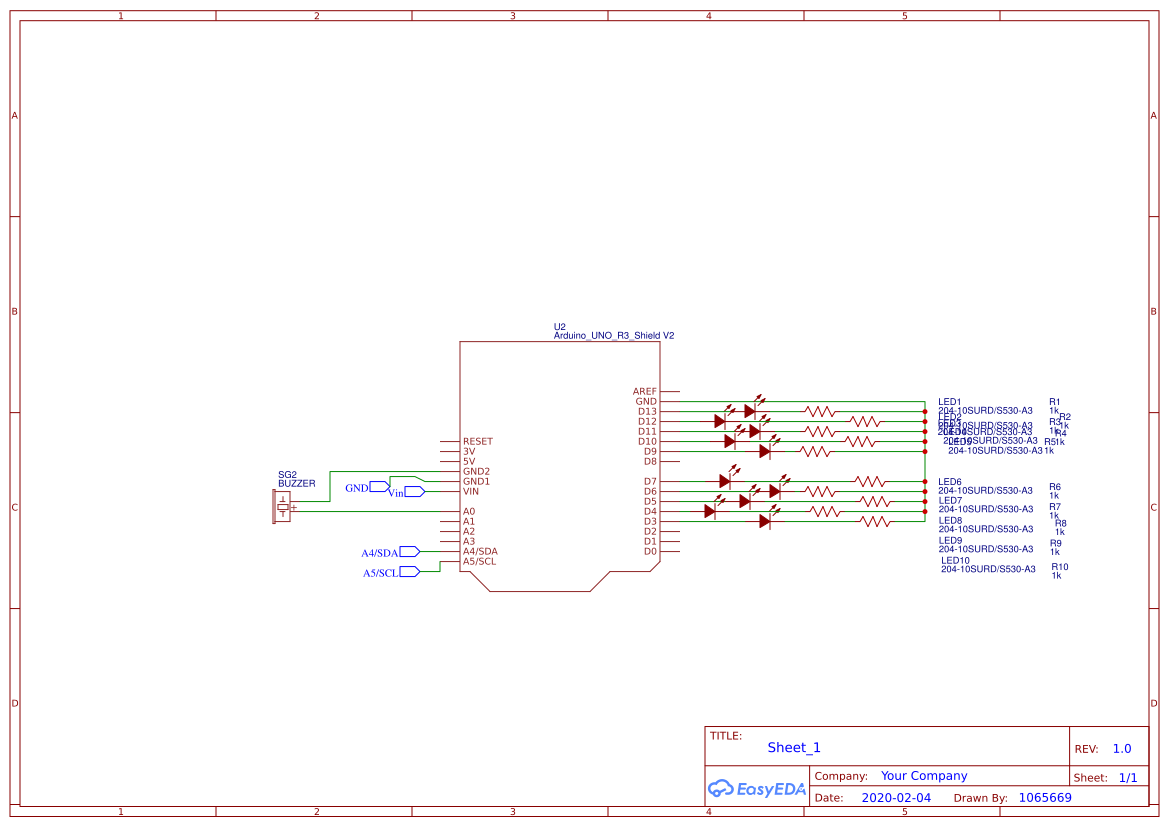Select the SG2 buzzer symbol
This screenshot has width=1169, height=827.
pyautogui.click(x=285, y=507)
